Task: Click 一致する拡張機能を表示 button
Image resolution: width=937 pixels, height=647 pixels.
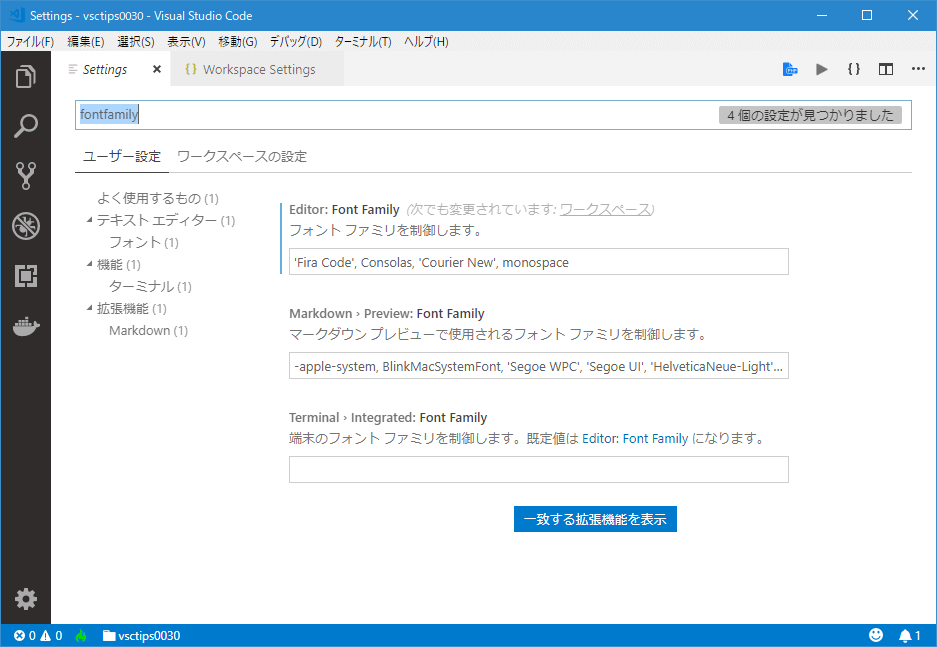Action: coord(595,519)
